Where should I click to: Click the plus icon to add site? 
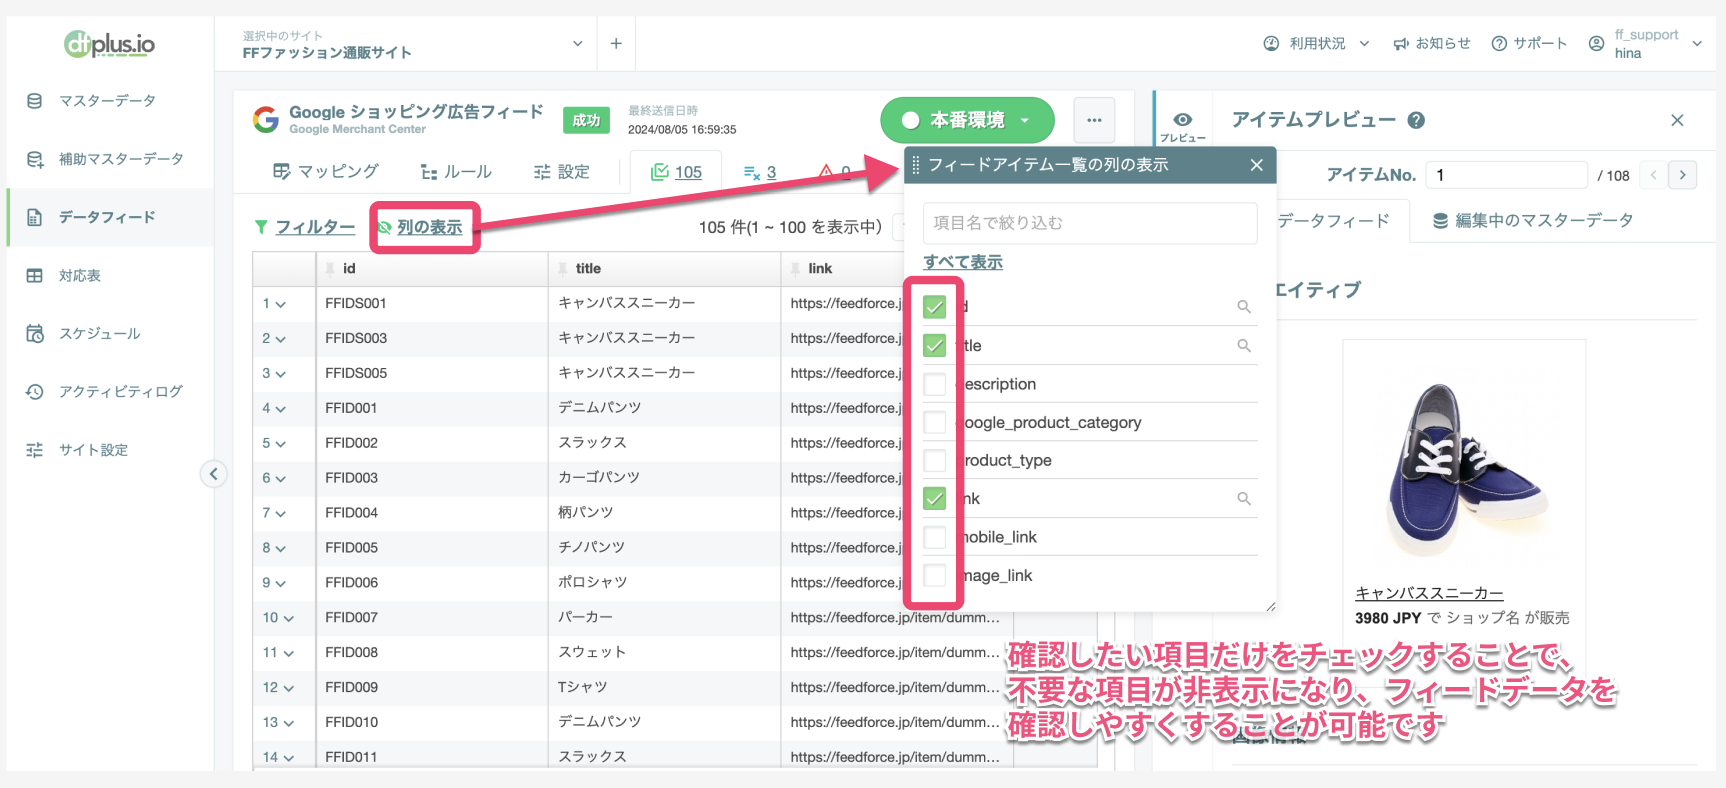(616, 44)
